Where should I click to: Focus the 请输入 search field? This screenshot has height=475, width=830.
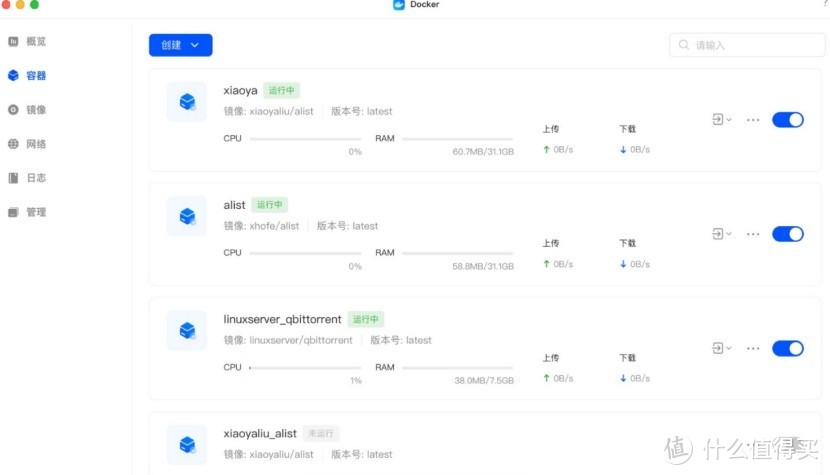point(747,45)
